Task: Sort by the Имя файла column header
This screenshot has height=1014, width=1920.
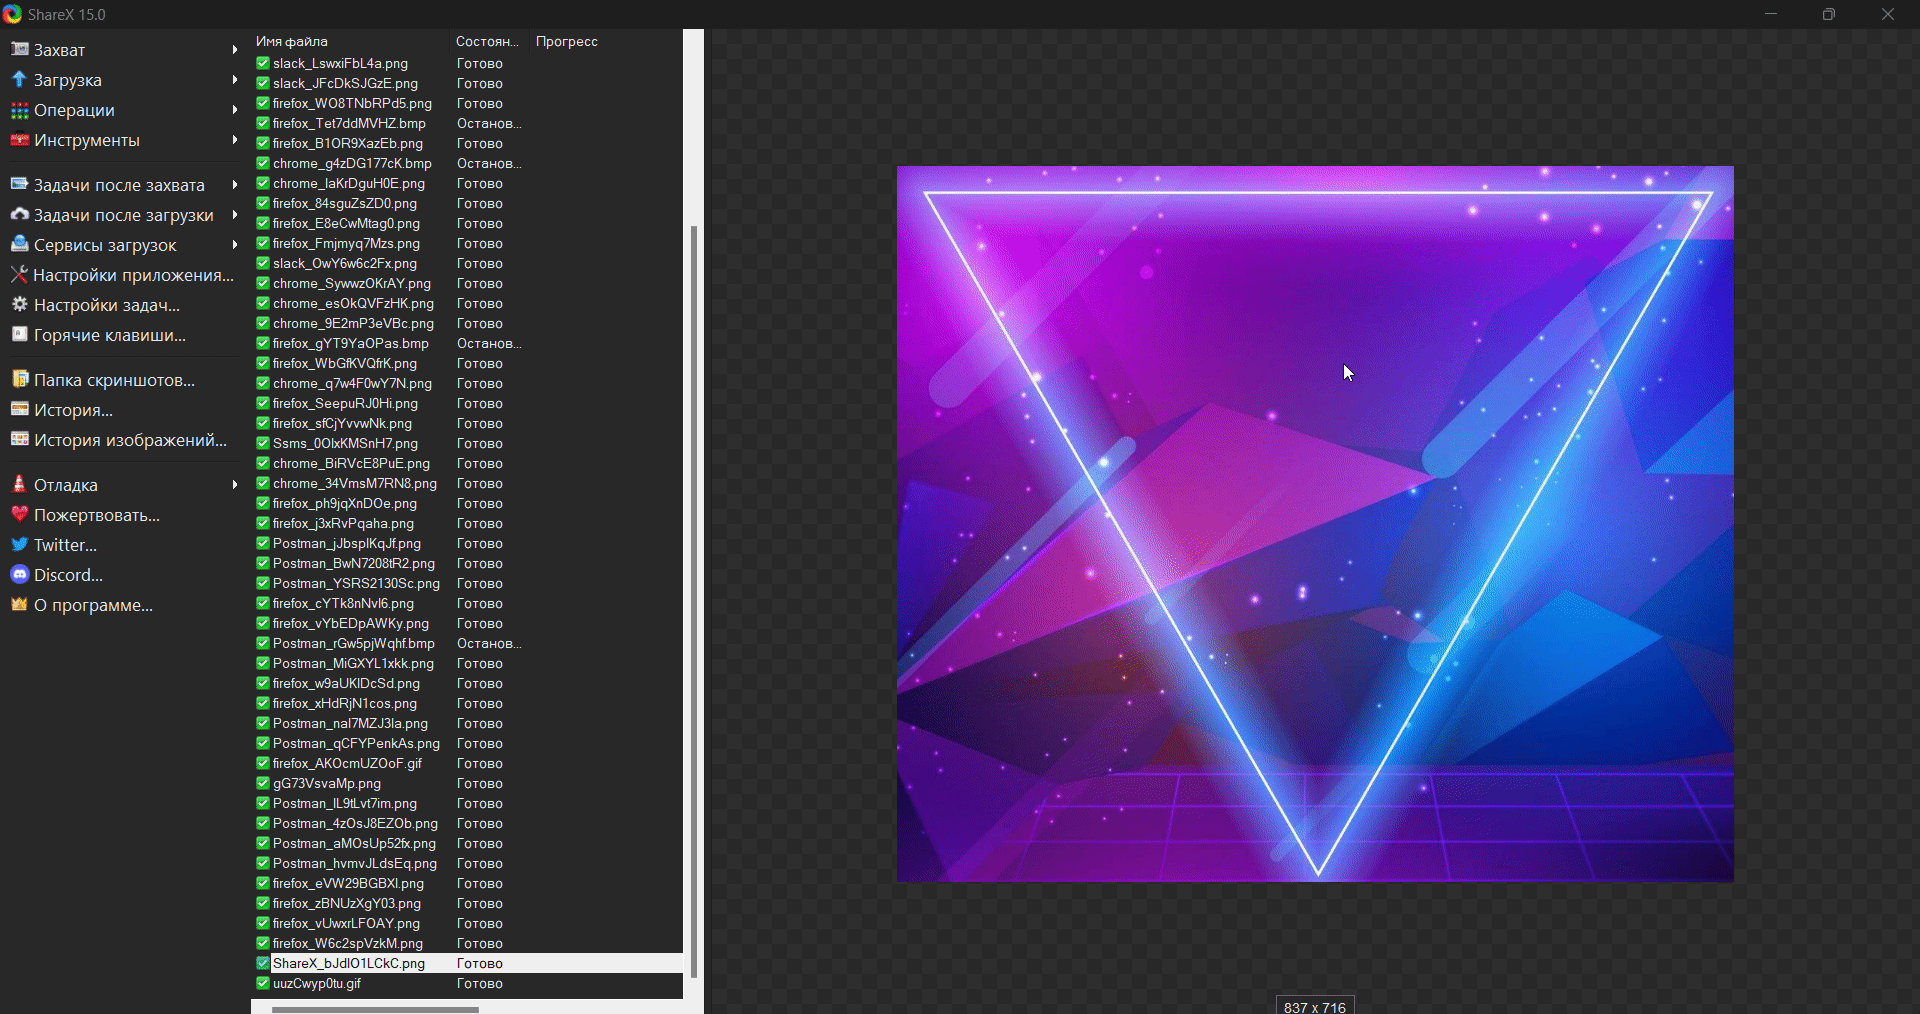Action: click(351, 41)
